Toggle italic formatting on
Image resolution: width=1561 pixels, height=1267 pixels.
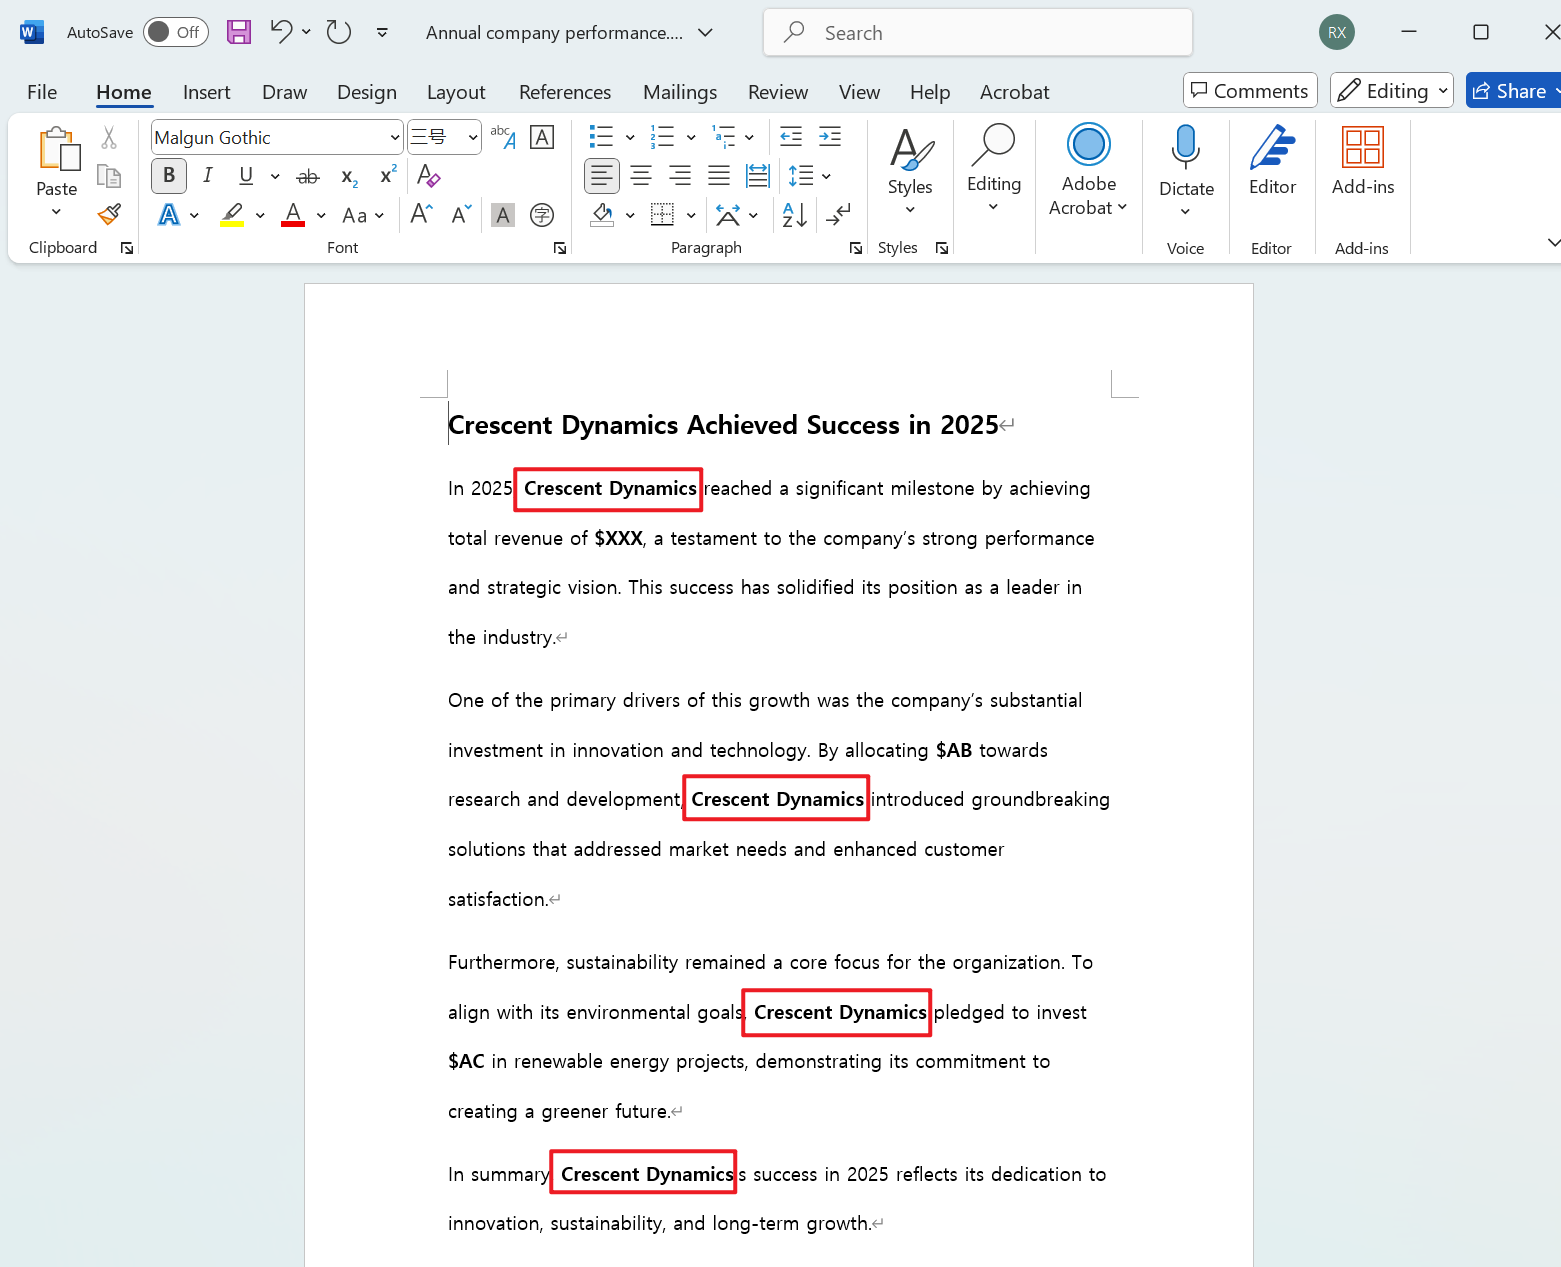point(207,176)
